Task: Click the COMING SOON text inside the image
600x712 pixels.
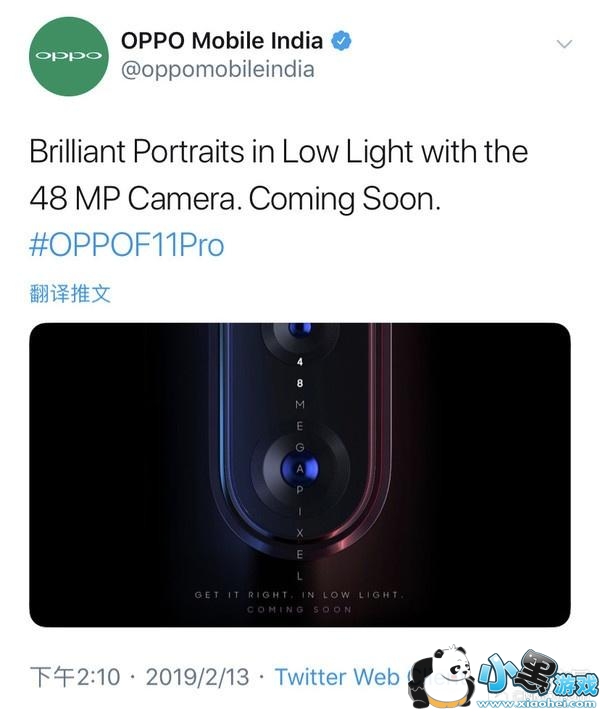Action: [299, 609]
